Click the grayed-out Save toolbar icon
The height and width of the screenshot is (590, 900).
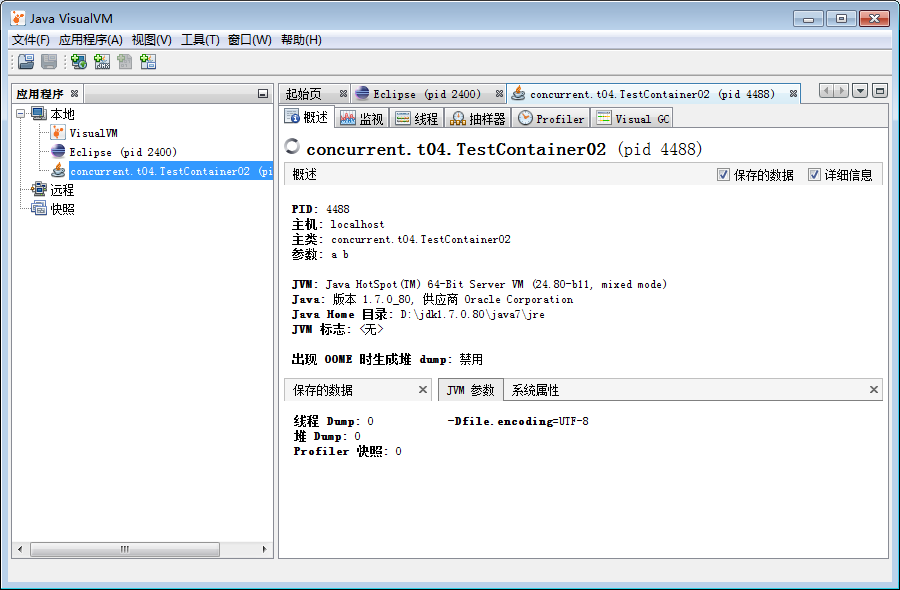click(49, 62)
